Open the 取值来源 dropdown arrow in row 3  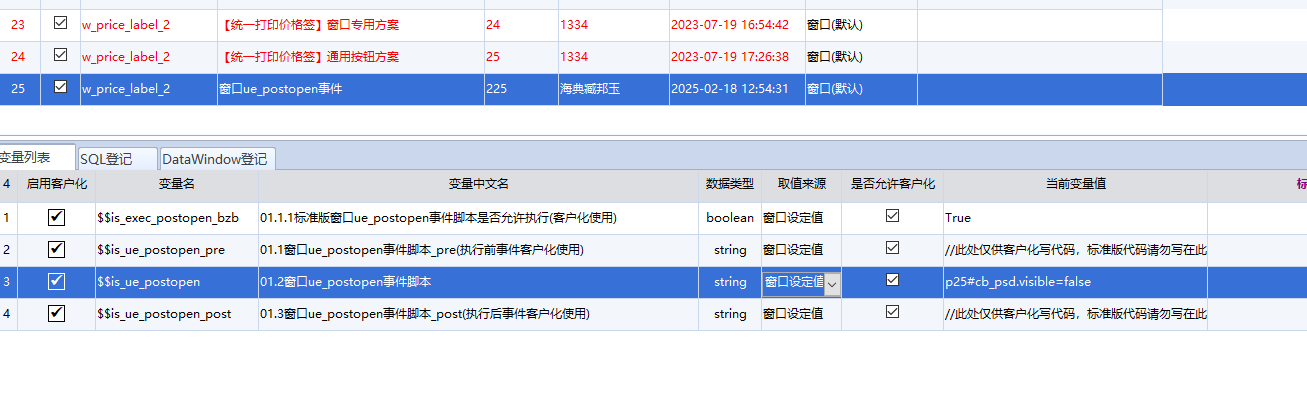[x=832, y=283]
